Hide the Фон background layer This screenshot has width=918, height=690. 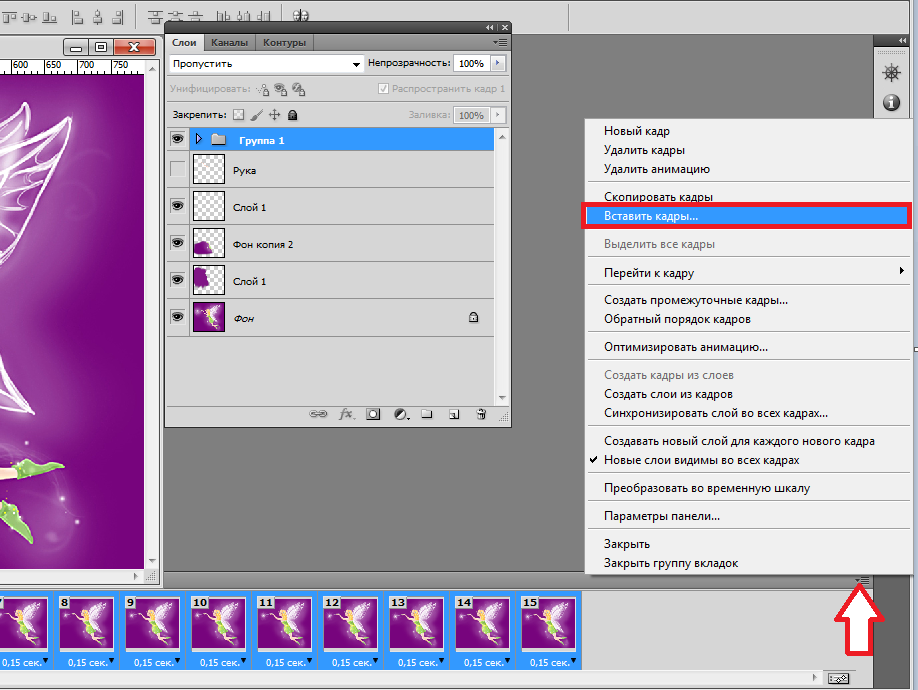pos(177,317)
